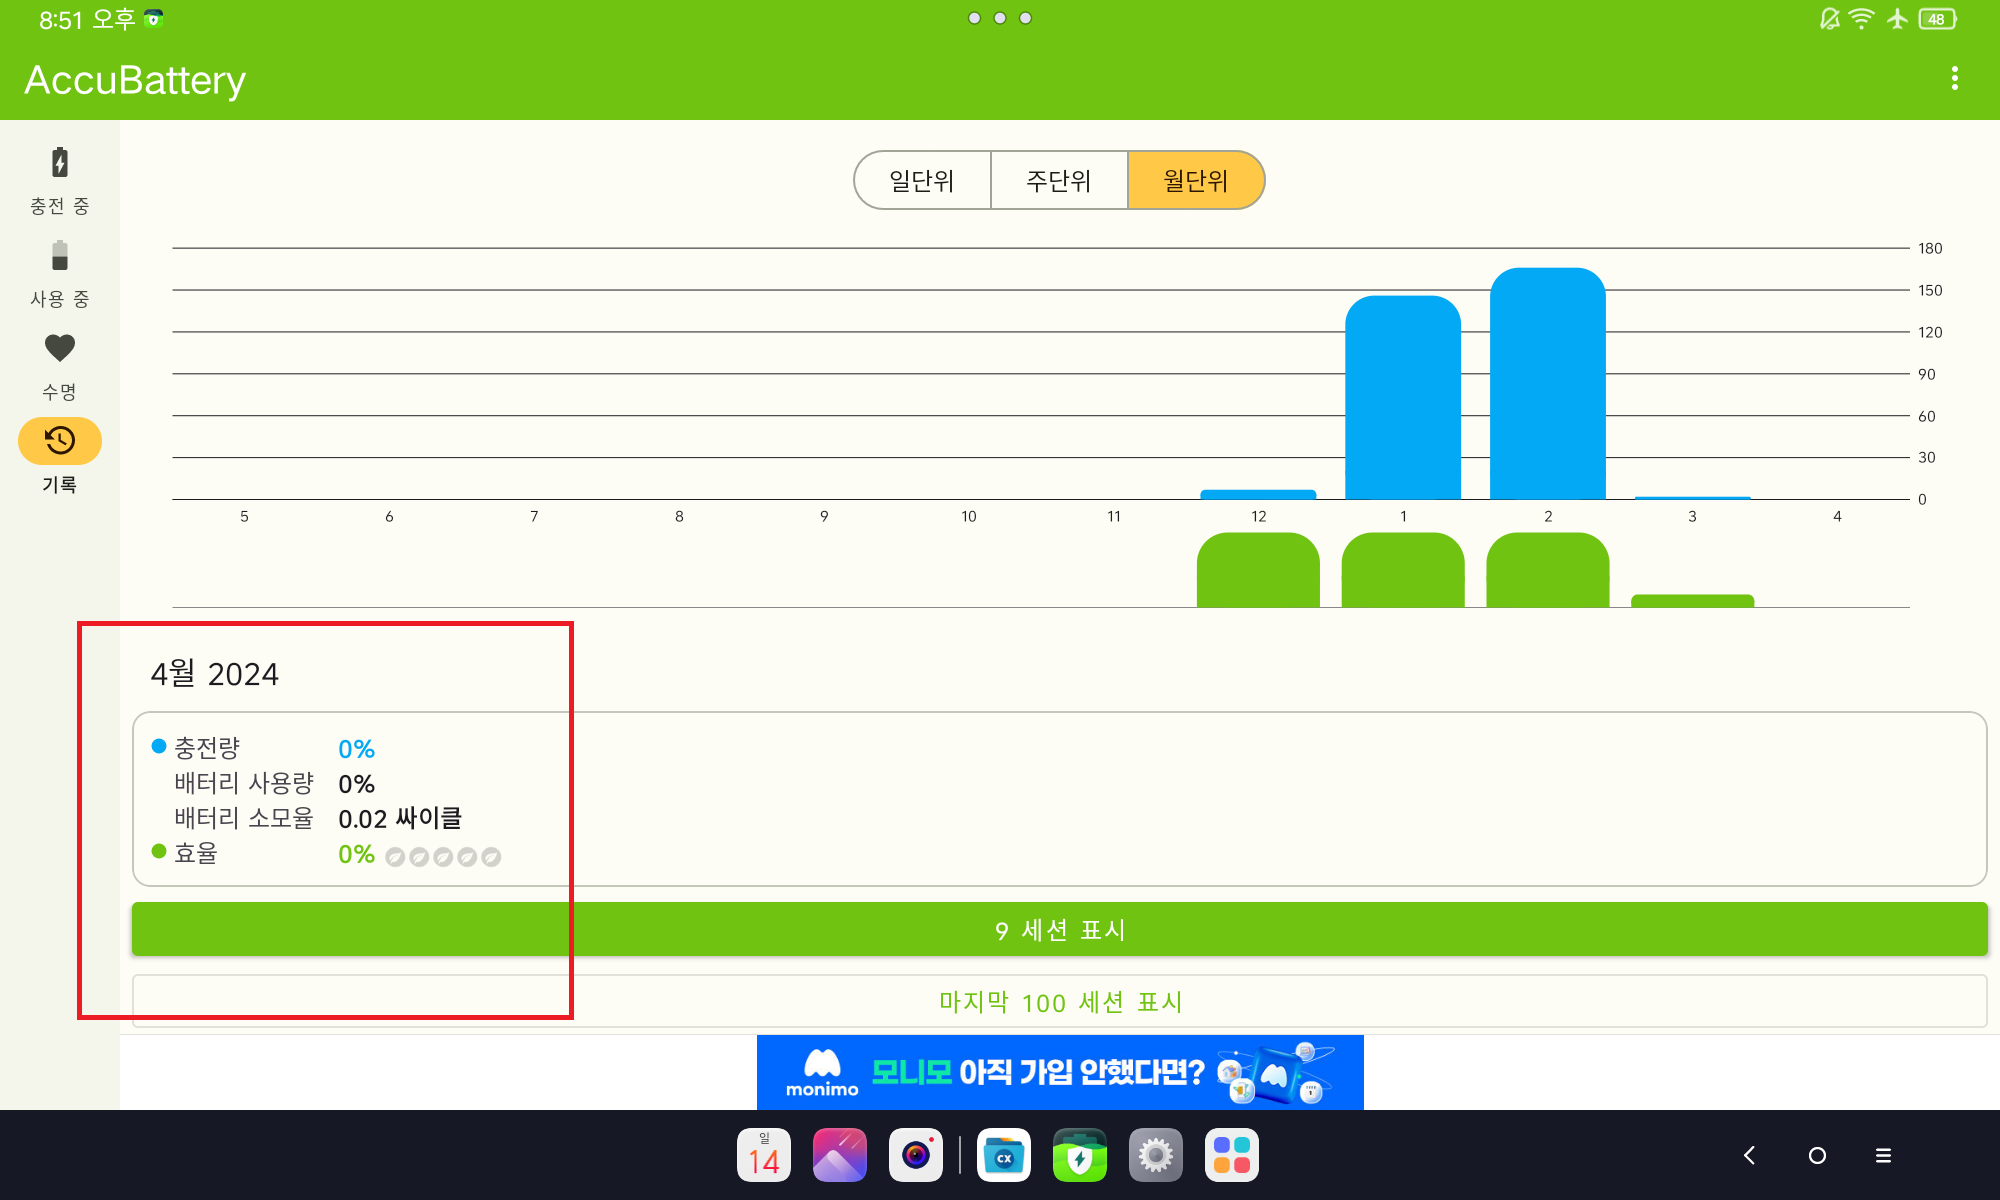The height and width of the screenshot is (1200, 2000).
Task: Select monthly view (월단위)
Action: click(x=1196, y=181)
